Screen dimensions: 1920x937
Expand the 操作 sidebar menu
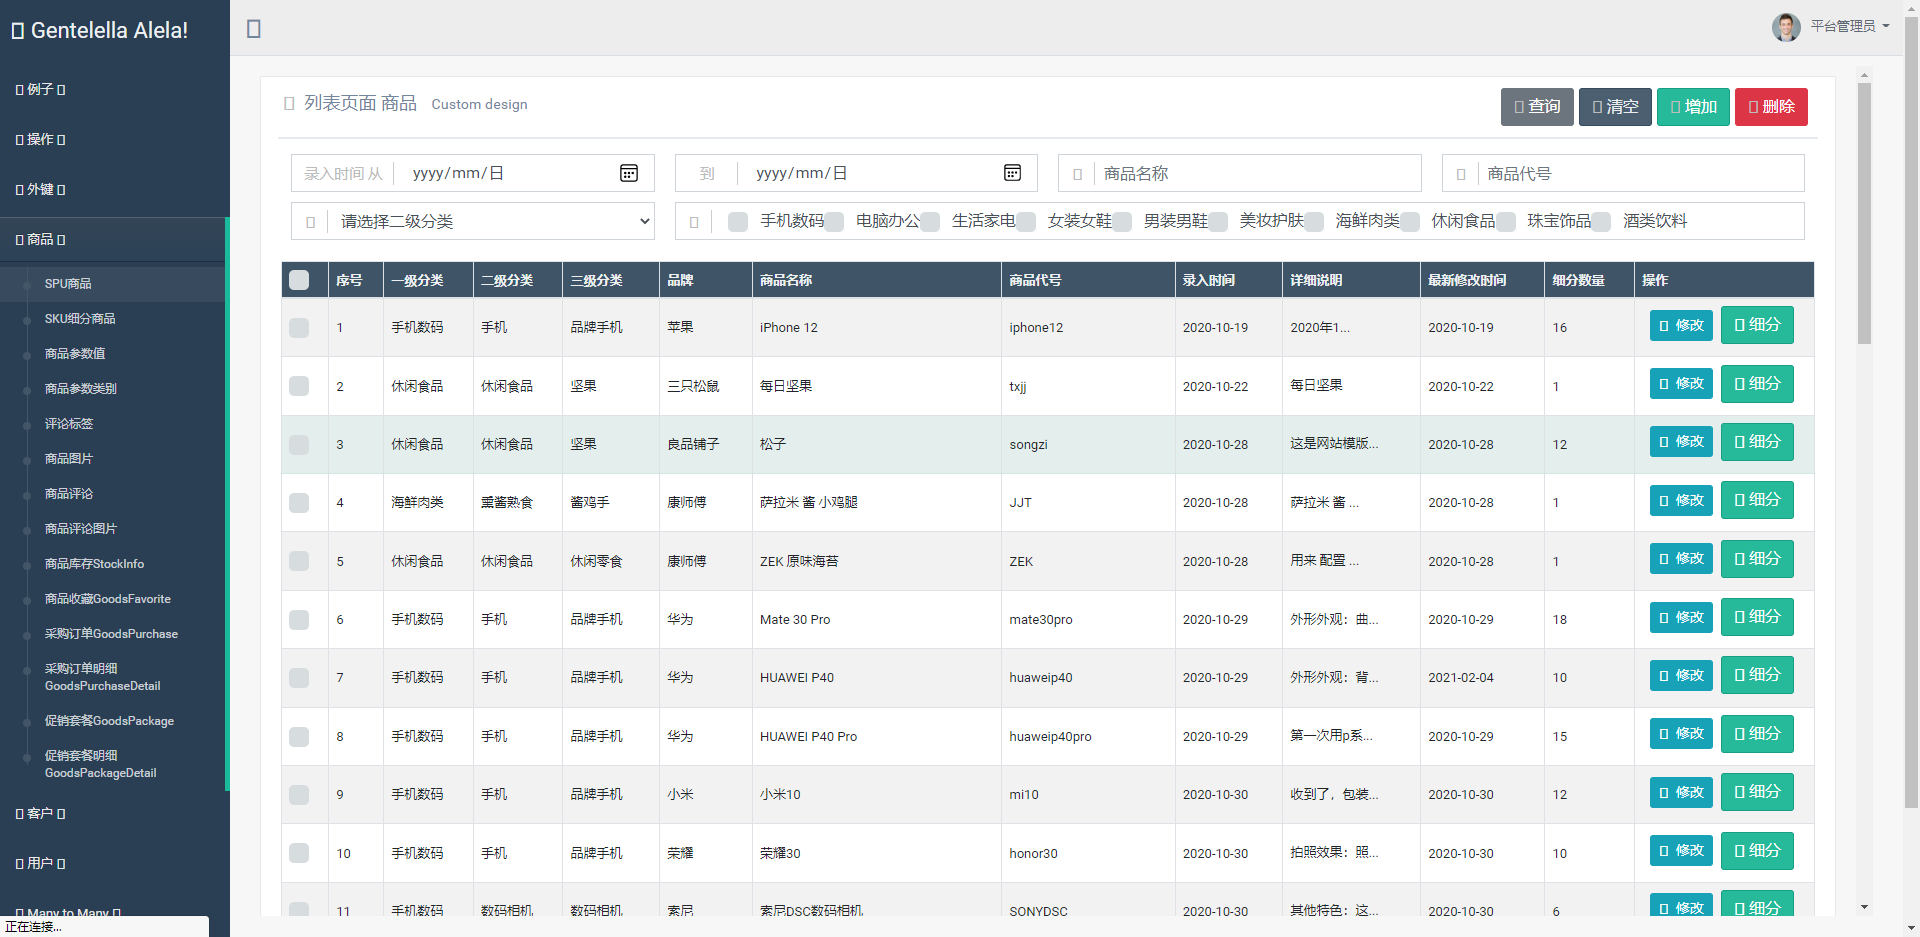pyautogui.click(x=41, y=139)
